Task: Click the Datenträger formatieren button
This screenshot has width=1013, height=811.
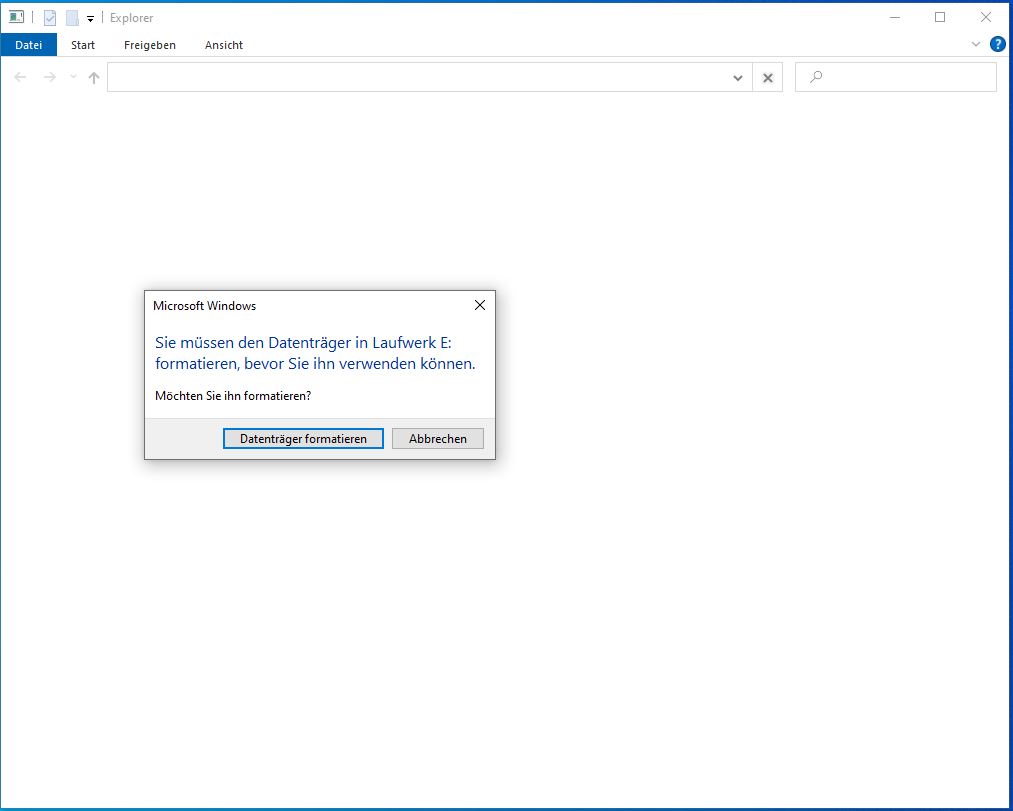Action: 303,439
